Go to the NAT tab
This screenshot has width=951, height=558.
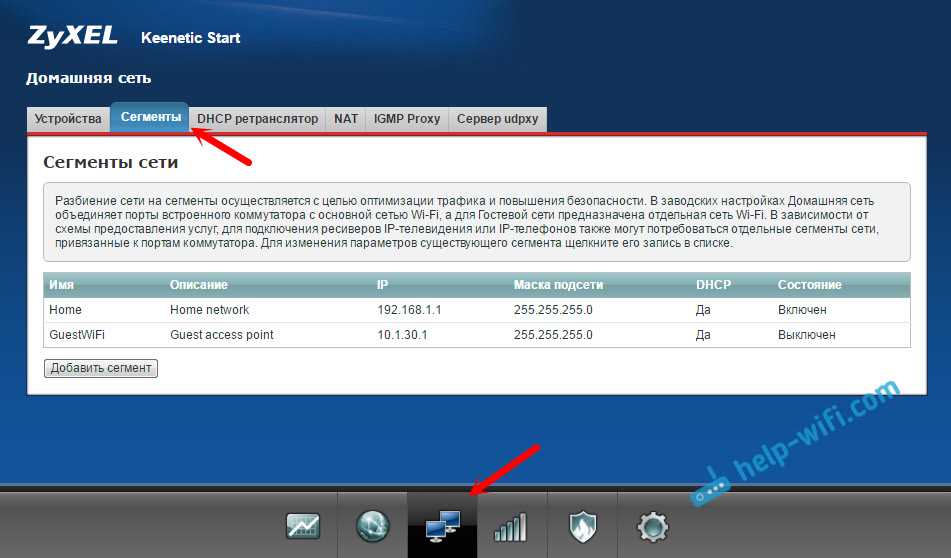346,119
